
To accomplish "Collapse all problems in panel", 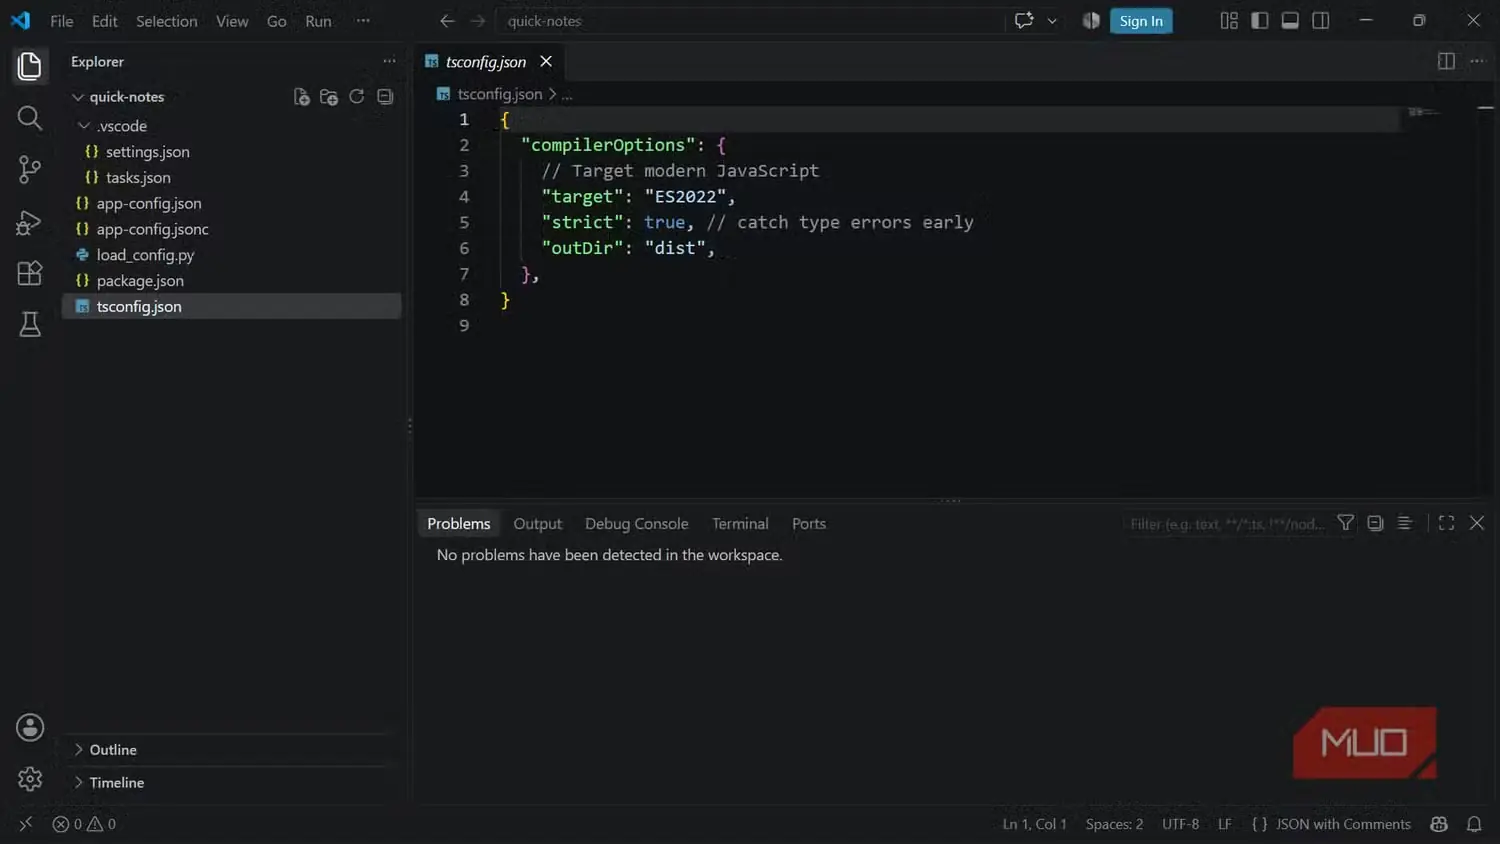I will click(1375, 523).
